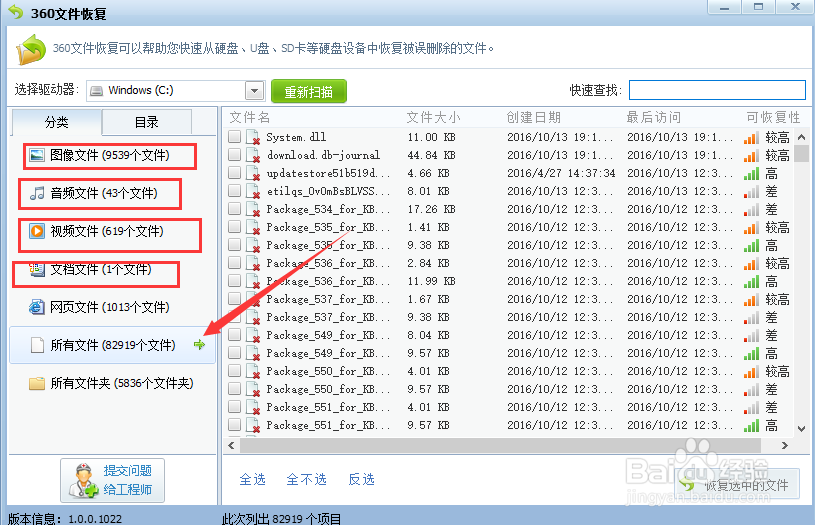815x525 pixels.
Task: Check the 4.01 KB Package_551 checkbox
Action: pos(234,406)
